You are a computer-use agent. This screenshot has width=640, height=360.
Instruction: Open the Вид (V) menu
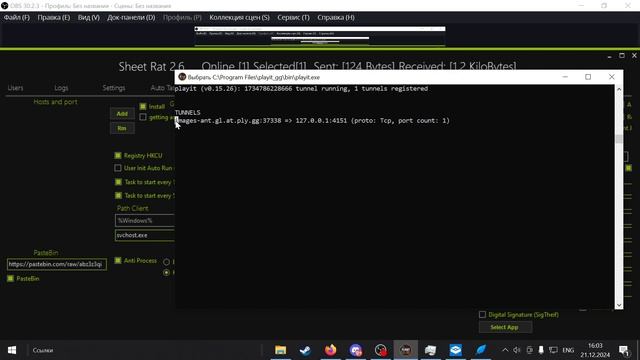89,18
